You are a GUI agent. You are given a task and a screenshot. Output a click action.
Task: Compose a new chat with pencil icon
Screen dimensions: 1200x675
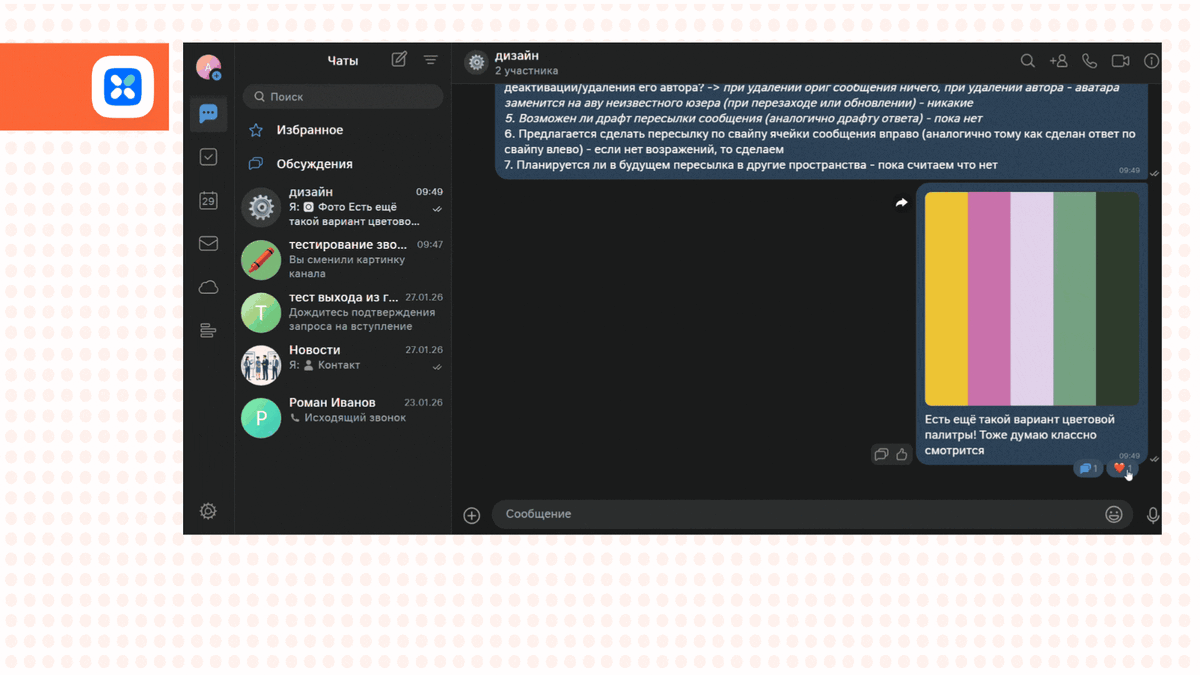[x=399, y=60]
